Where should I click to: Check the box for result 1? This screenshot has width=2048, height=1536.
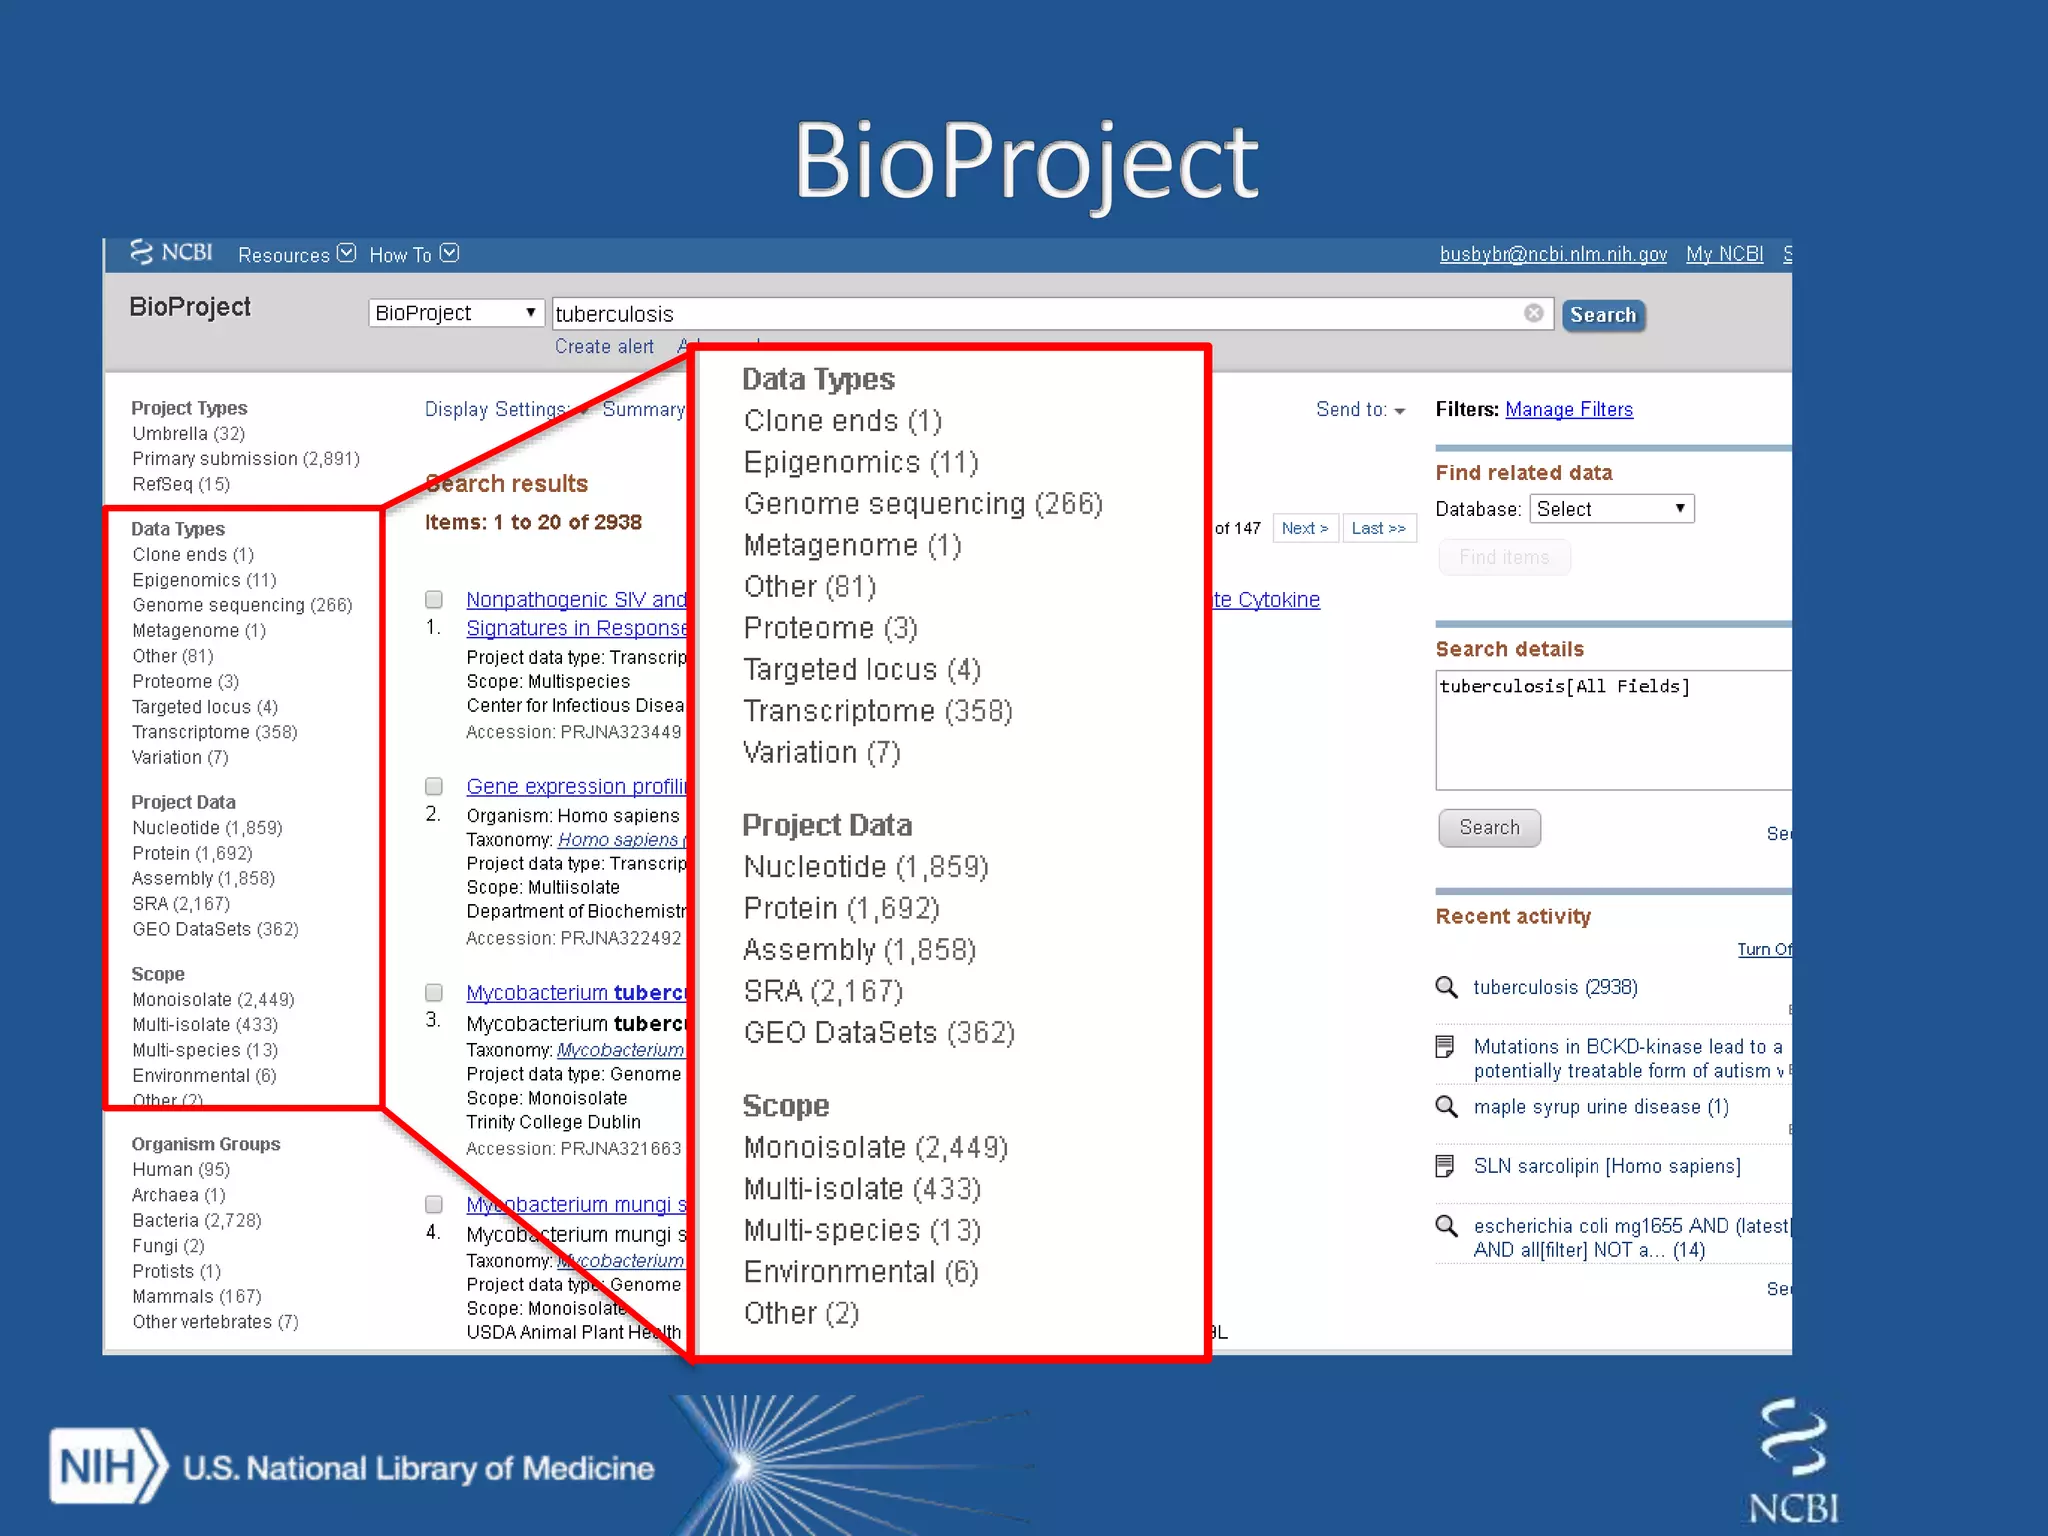click(x=434, y=599)
